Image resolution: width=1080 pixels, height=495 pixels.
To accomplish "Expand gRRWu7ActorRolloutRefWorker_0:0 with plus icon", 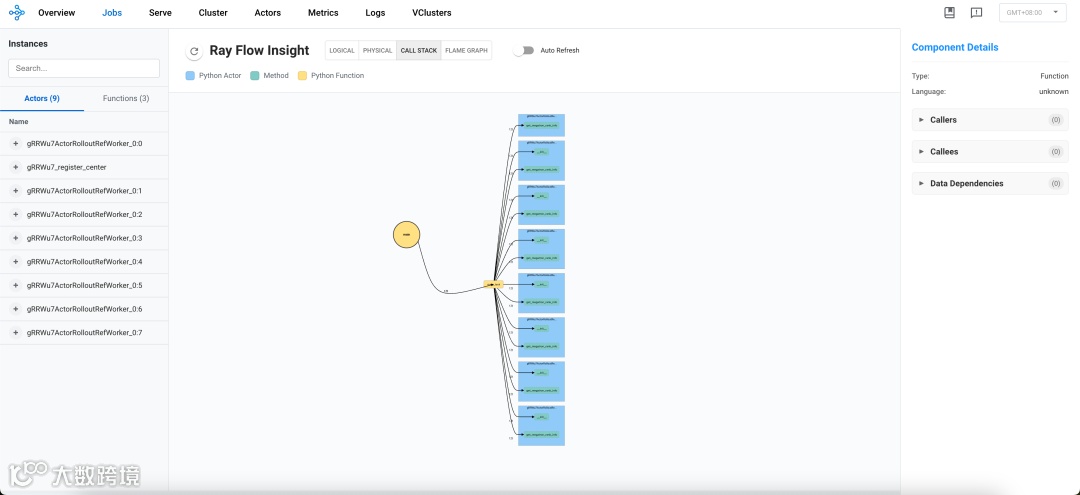I will click(x=16, y=144).
